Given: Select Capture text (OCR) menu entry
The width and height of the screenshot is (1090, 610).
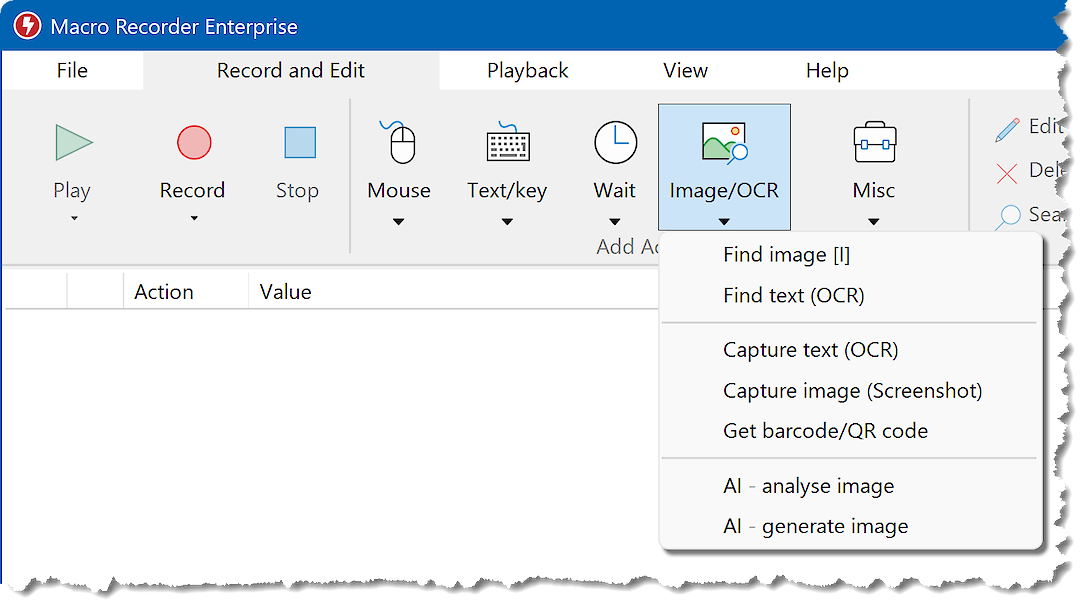Looking at the screenshot, I should click(810, 350).
